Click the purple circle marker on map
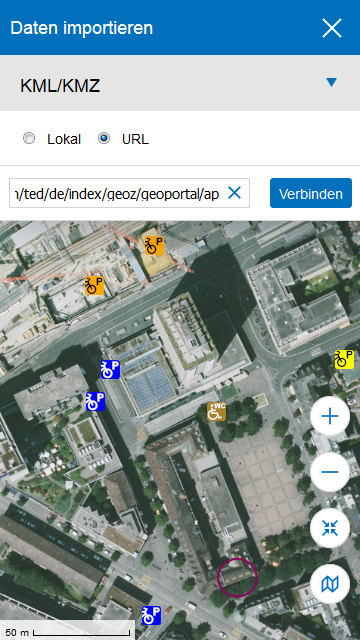The width and height of the screenshot is (360, 640). pyautogui.click(x=237, y=578)
